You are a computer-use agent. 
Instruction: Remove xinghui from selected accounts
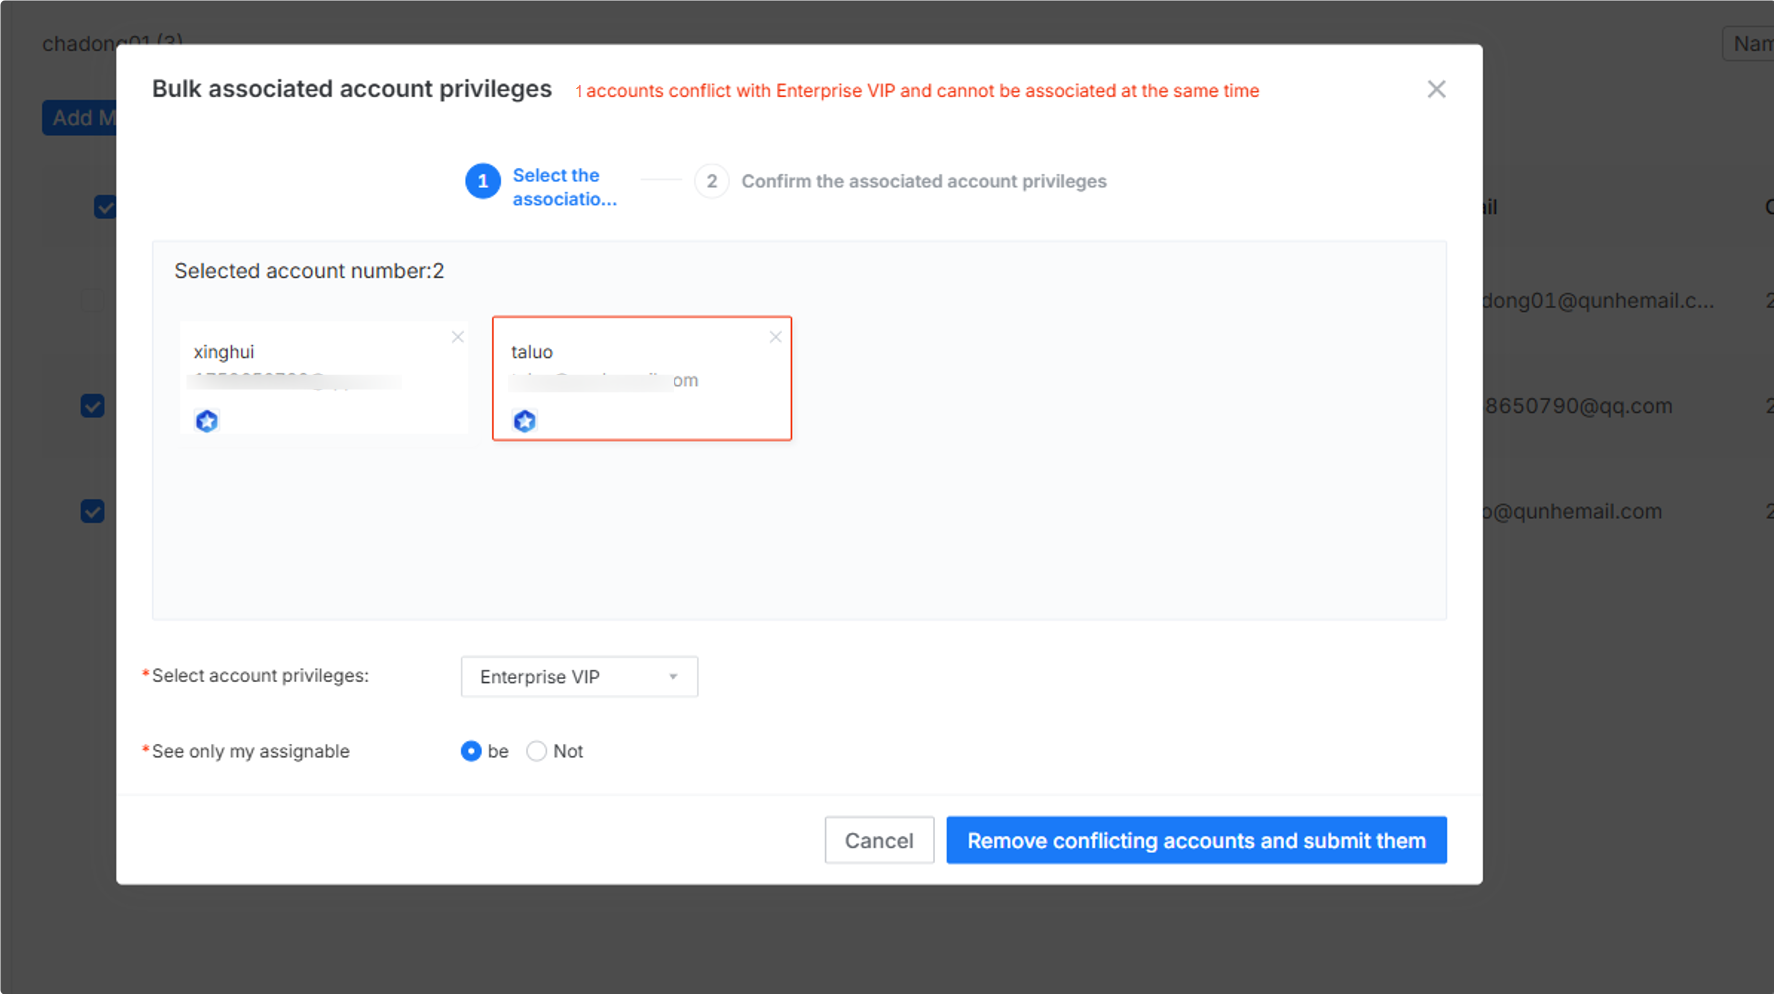pyautogui.click(x=457, y=337)
